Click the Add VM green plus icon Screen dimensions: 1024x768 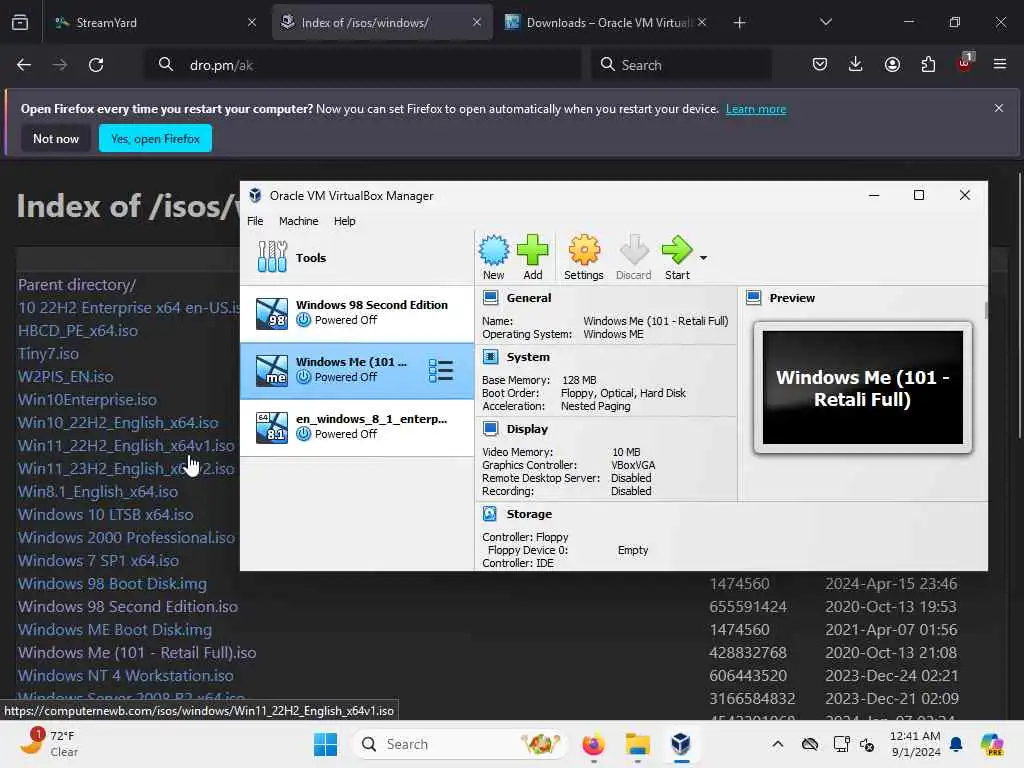(533, 257)
